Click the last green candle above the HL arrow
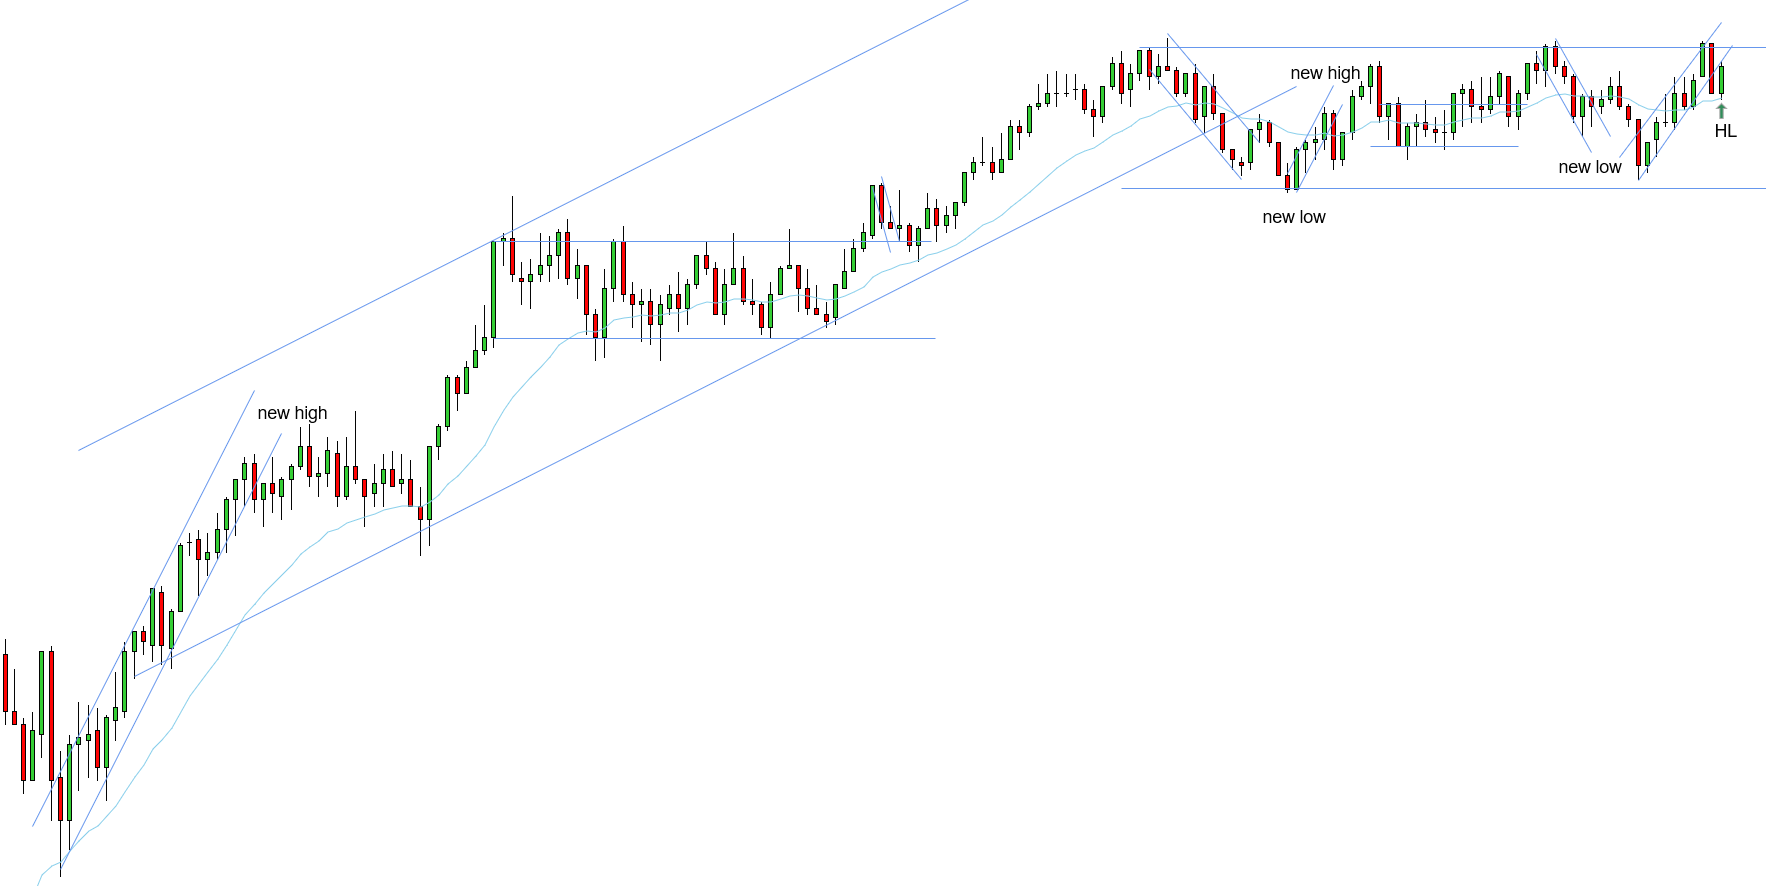 (x=1721, y=80)
